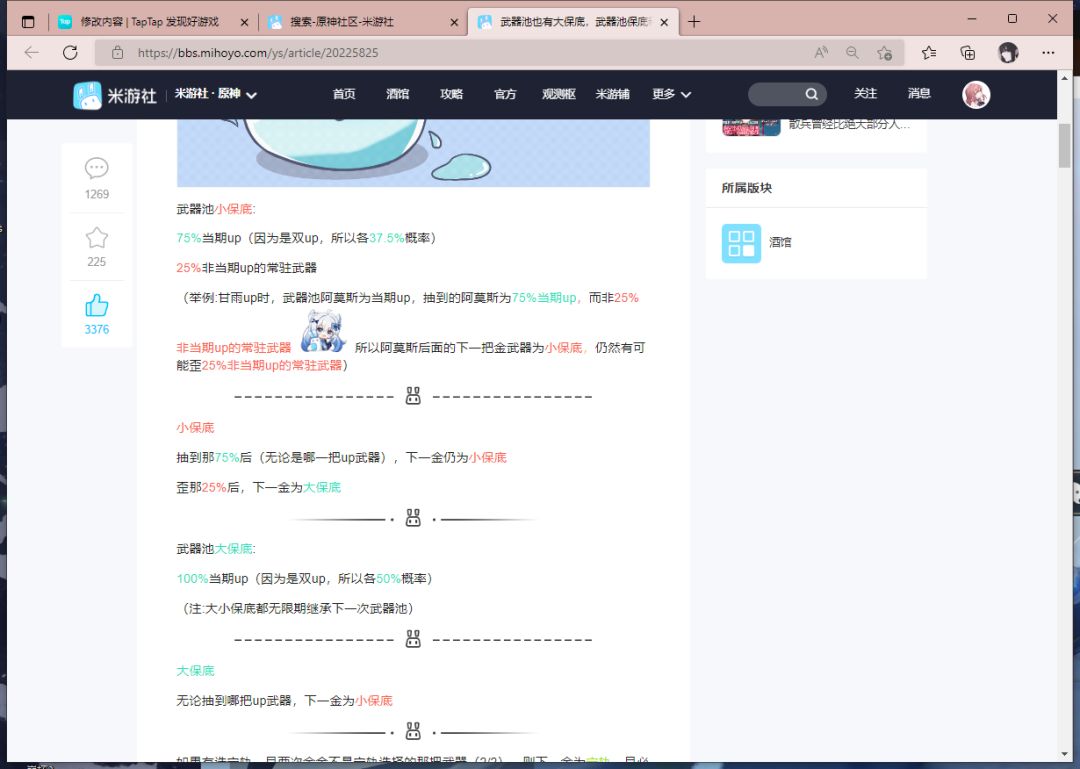
Task: Click the magnifier icon in the search bar
Action: pos(810,92)
